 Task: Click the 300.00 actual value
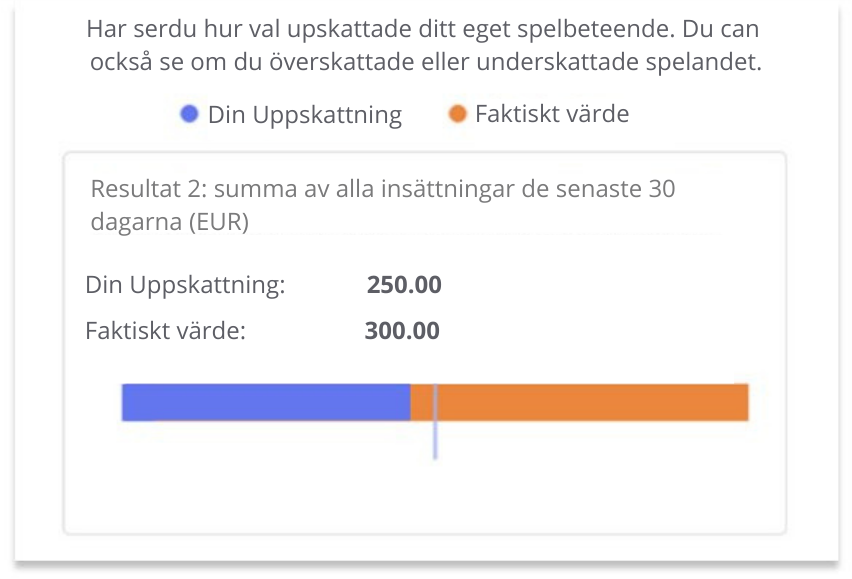(402, 330)
